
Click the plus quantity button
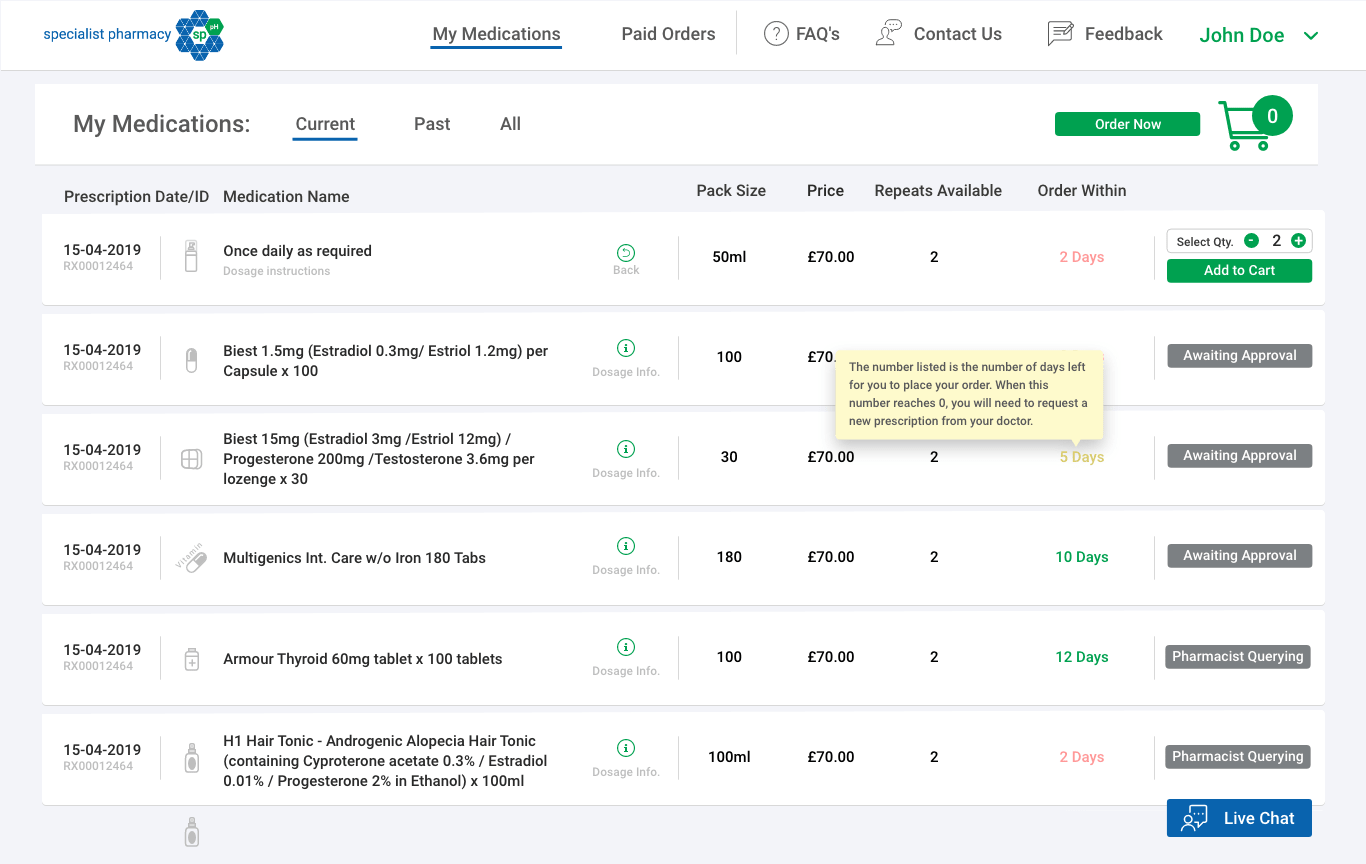(1298, 241)
